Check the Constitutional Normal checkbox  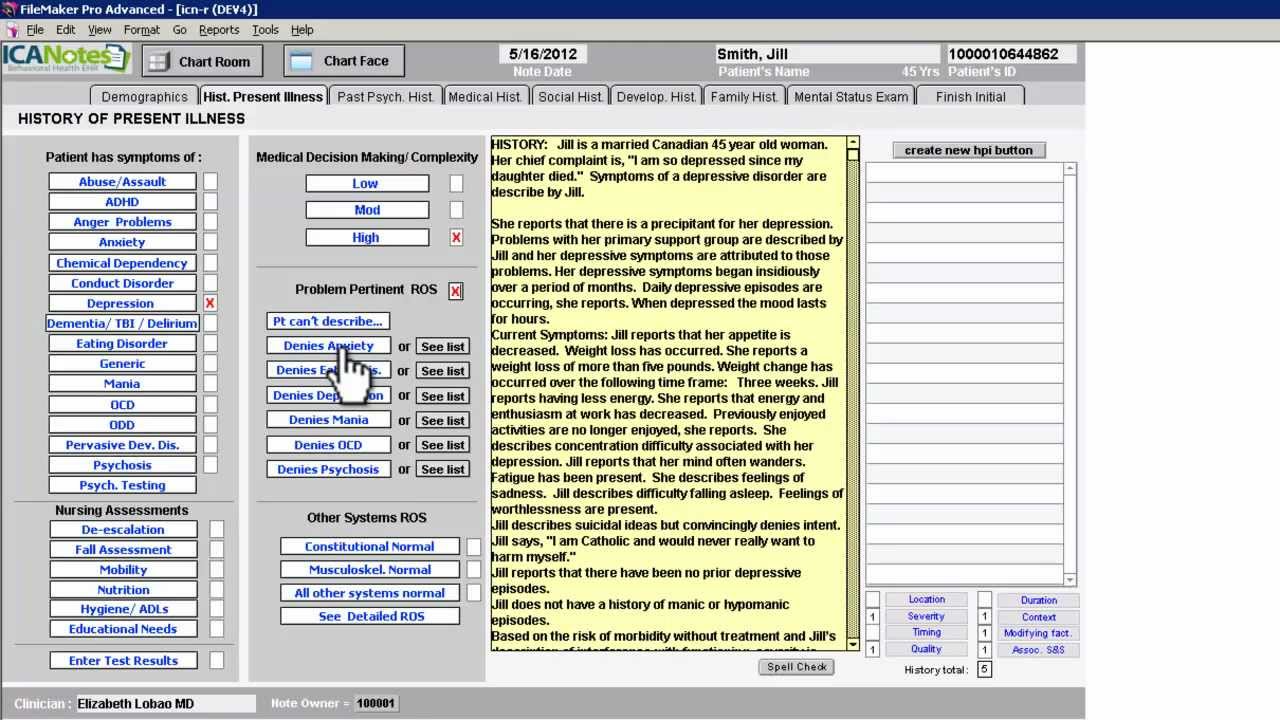point(473,547)
